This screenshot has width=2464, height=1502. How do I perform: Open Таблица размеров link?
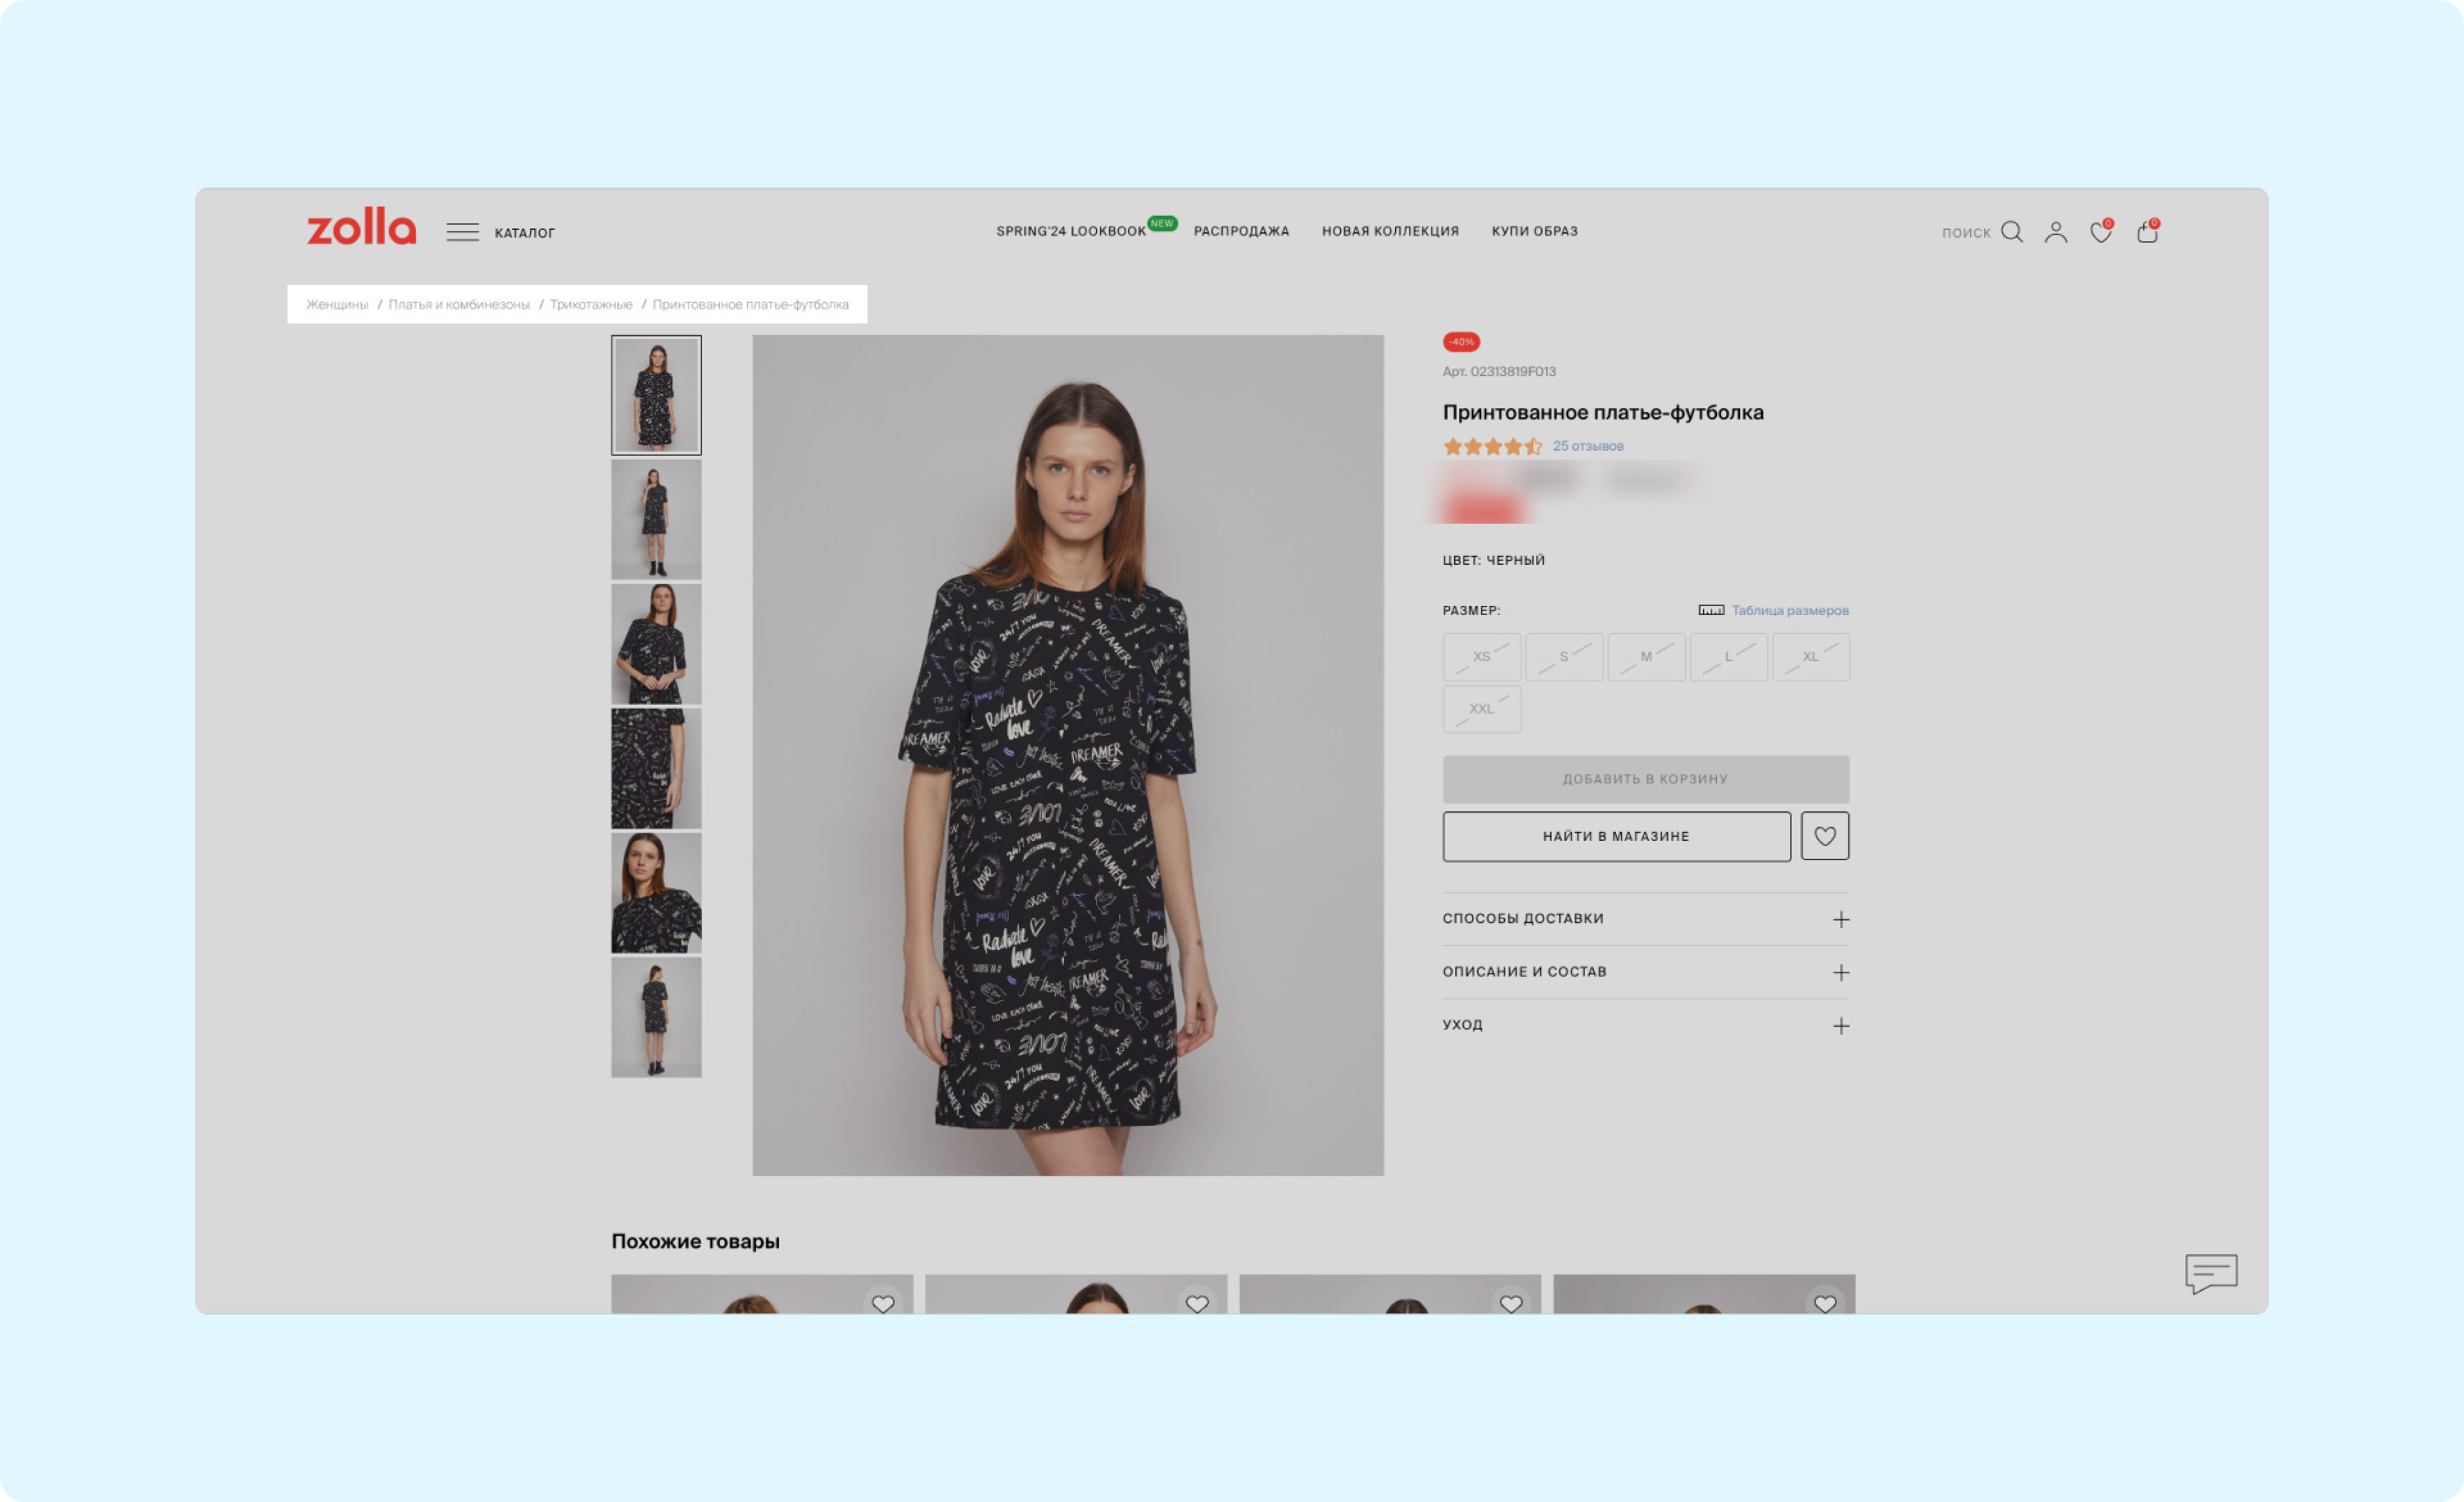[x=1790, y=610]
